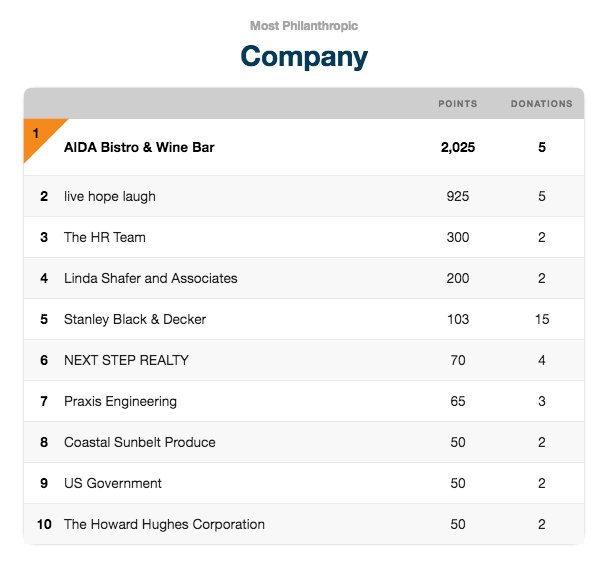Open The HR Team company link
Screen dimensions: 608x572
pyautogui.click(x=105, y=237)
